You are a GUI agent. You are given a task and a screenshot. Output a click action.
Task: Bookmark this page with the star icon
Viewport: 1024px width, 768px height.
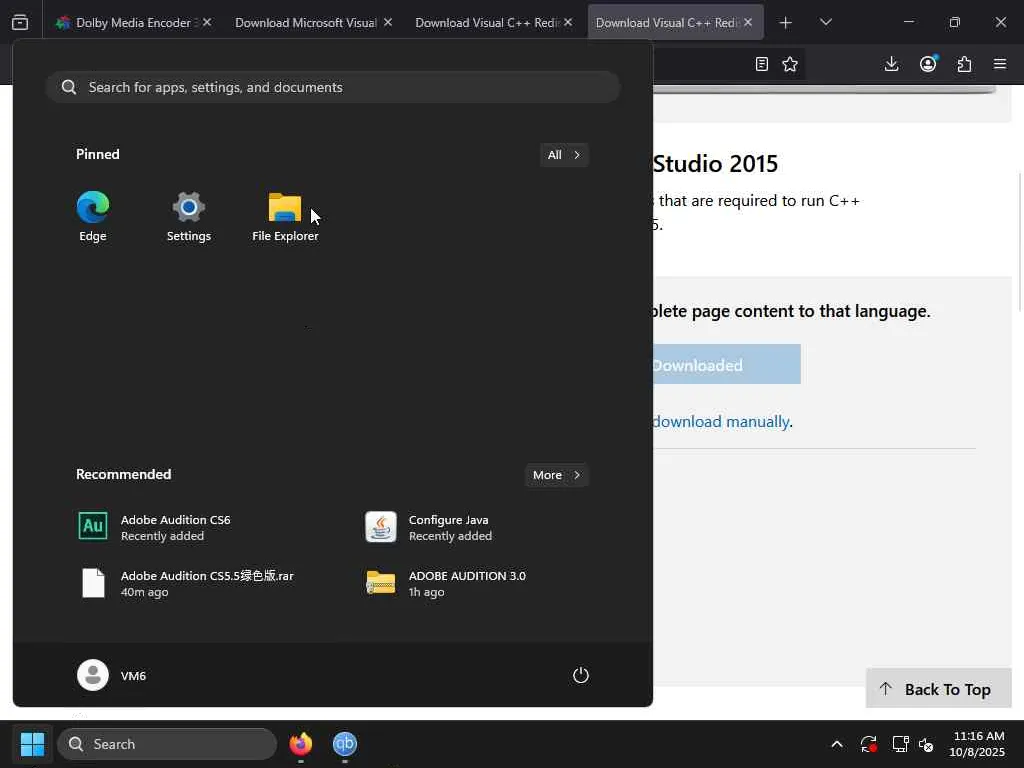point(790,64)
